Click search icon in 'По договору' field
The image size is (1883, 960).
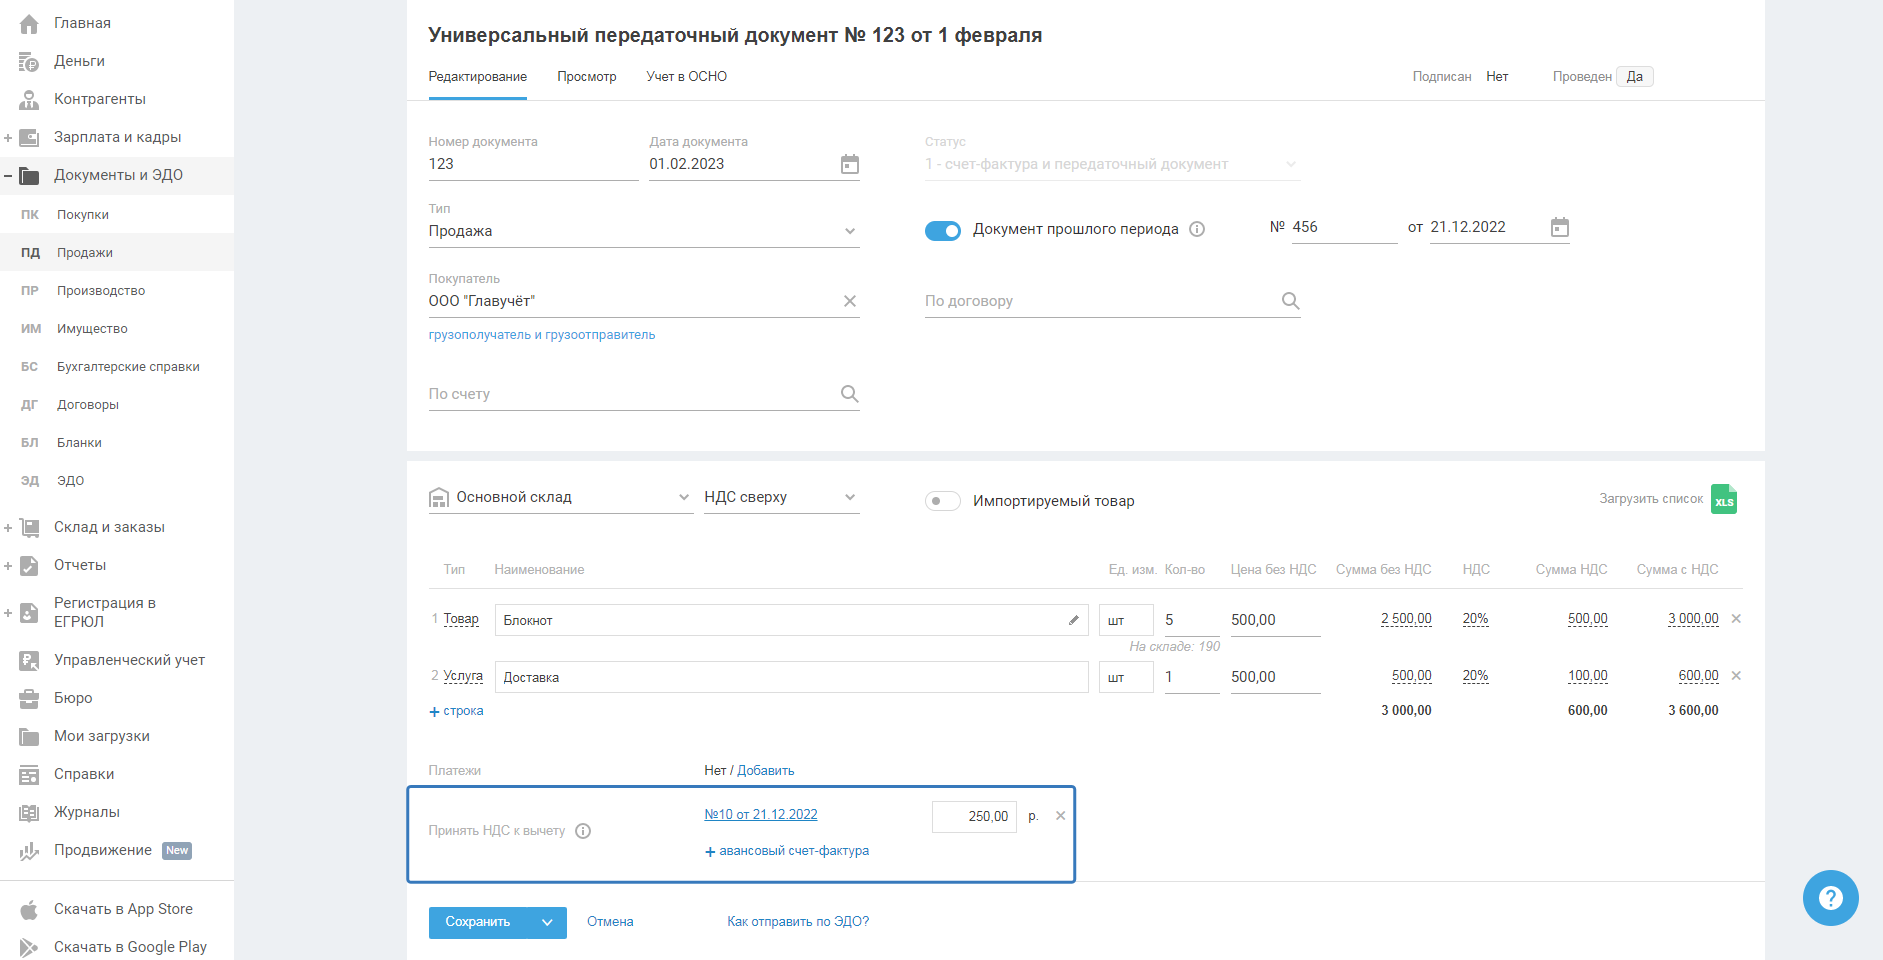pos(1290,301)
